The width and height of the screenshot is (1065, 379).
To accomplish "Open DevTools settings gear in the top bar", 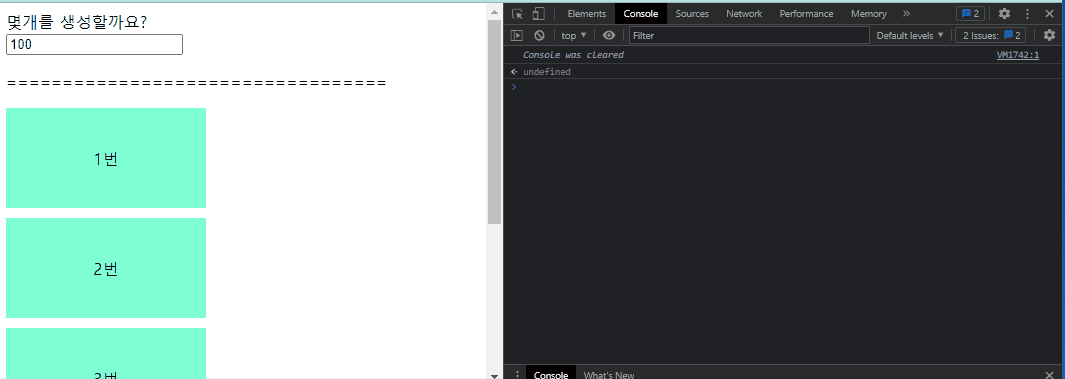I will (1004, 14).
